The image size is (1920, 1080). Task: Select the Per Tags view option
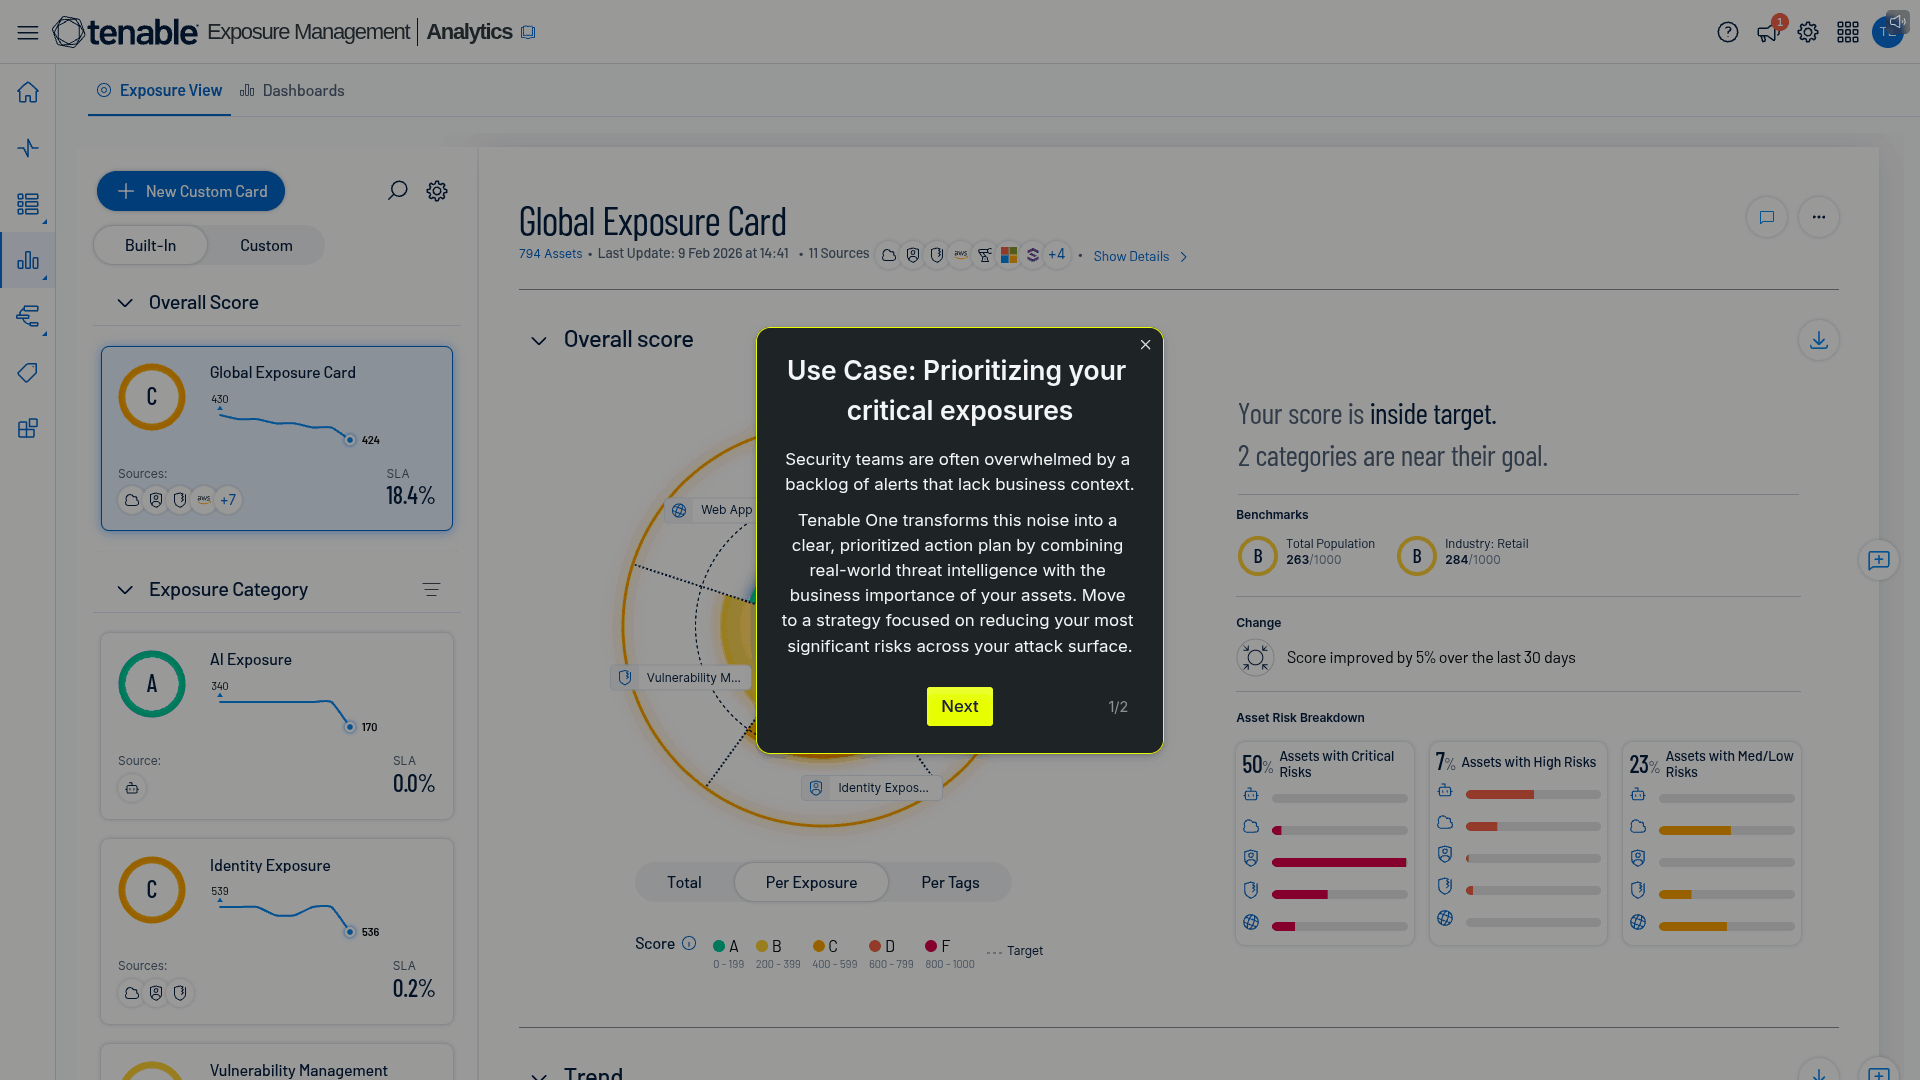point(950,882)
